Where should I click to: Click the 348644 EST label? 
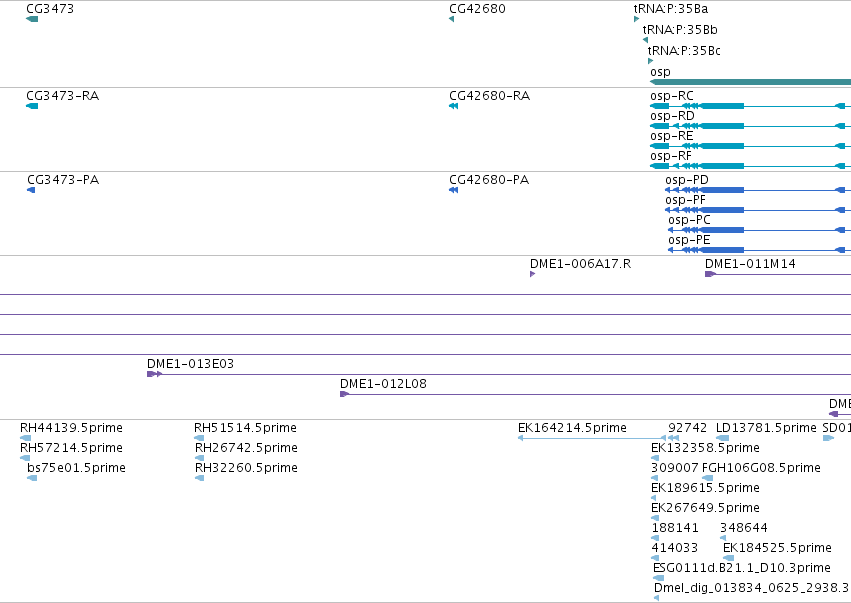[744, 528]
